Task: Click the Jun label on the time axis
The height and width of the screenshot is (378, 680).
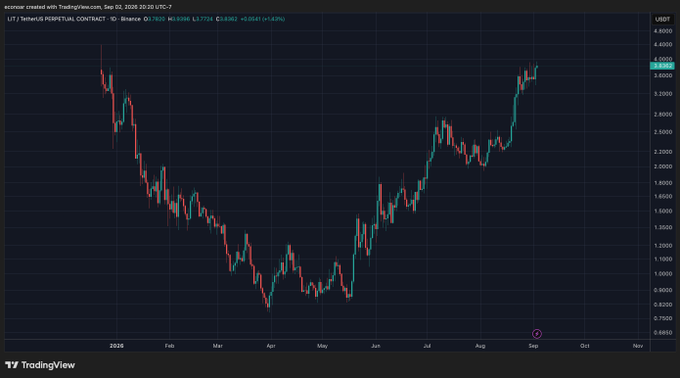Action: pos(375,345)
